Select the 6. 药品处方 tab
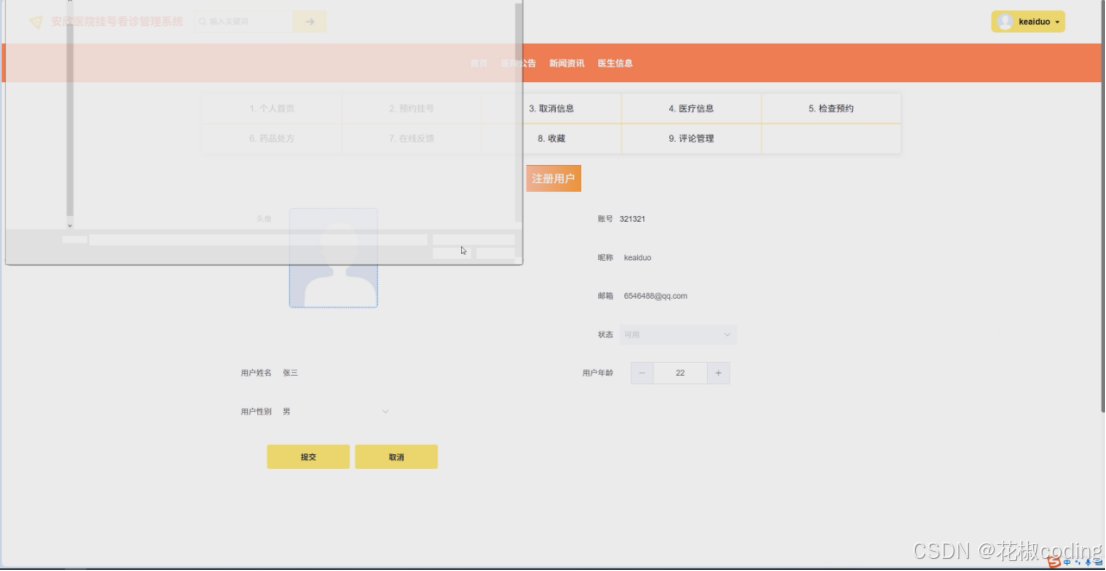 (272, 139)
